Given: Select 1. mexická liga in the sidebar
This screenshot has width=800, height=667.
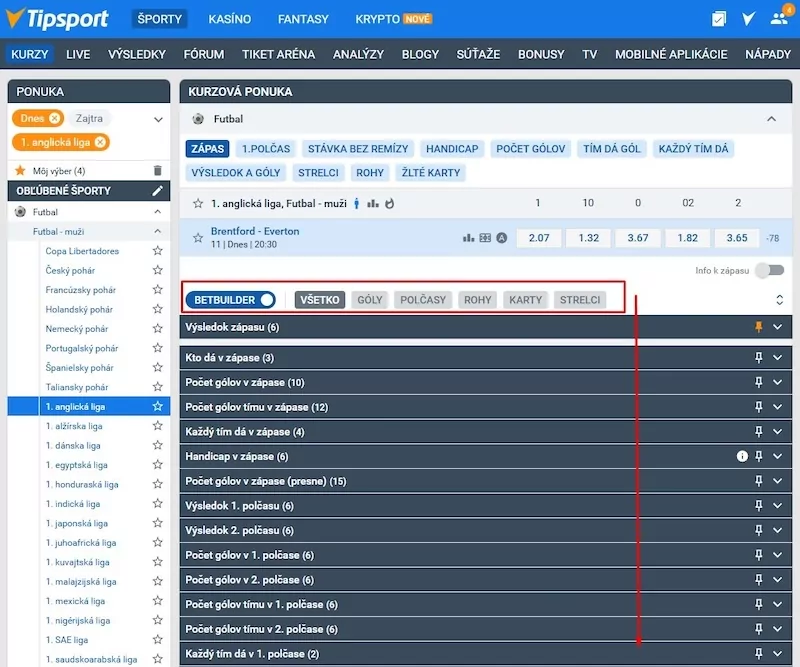Looking at the screenshot, I should tap(76, 601).
